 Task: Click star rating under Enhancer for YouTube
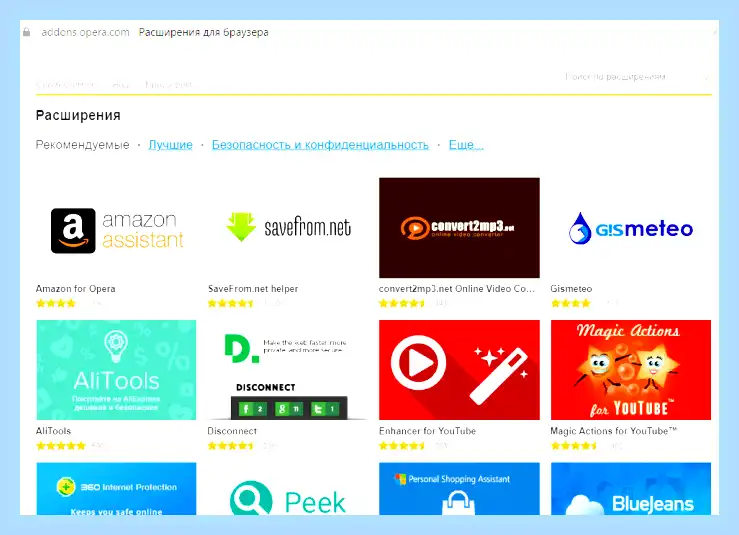tap(402, 445)
